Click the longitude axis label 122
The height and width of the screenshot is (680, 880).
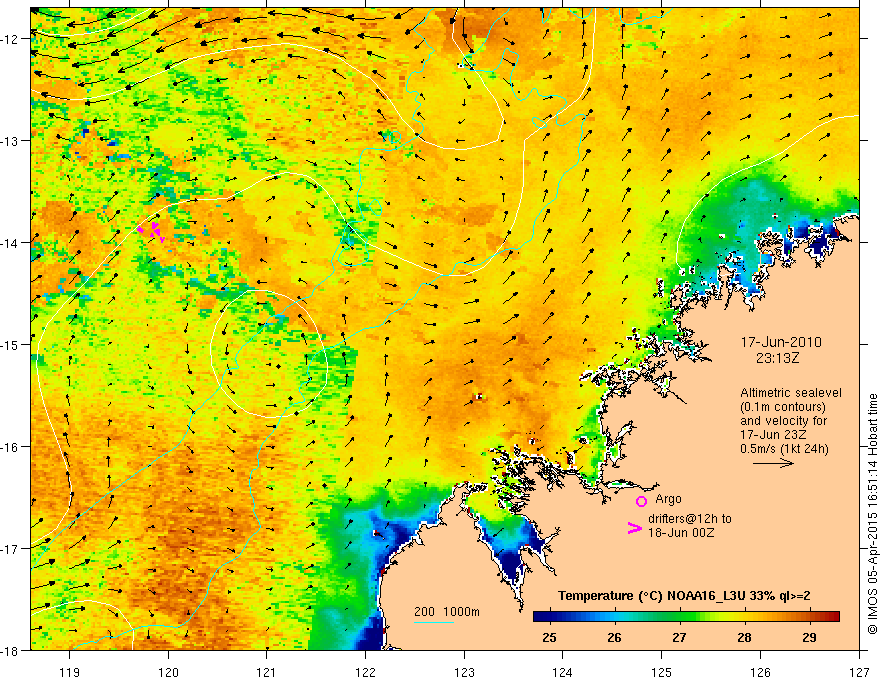tap(365, 672)
